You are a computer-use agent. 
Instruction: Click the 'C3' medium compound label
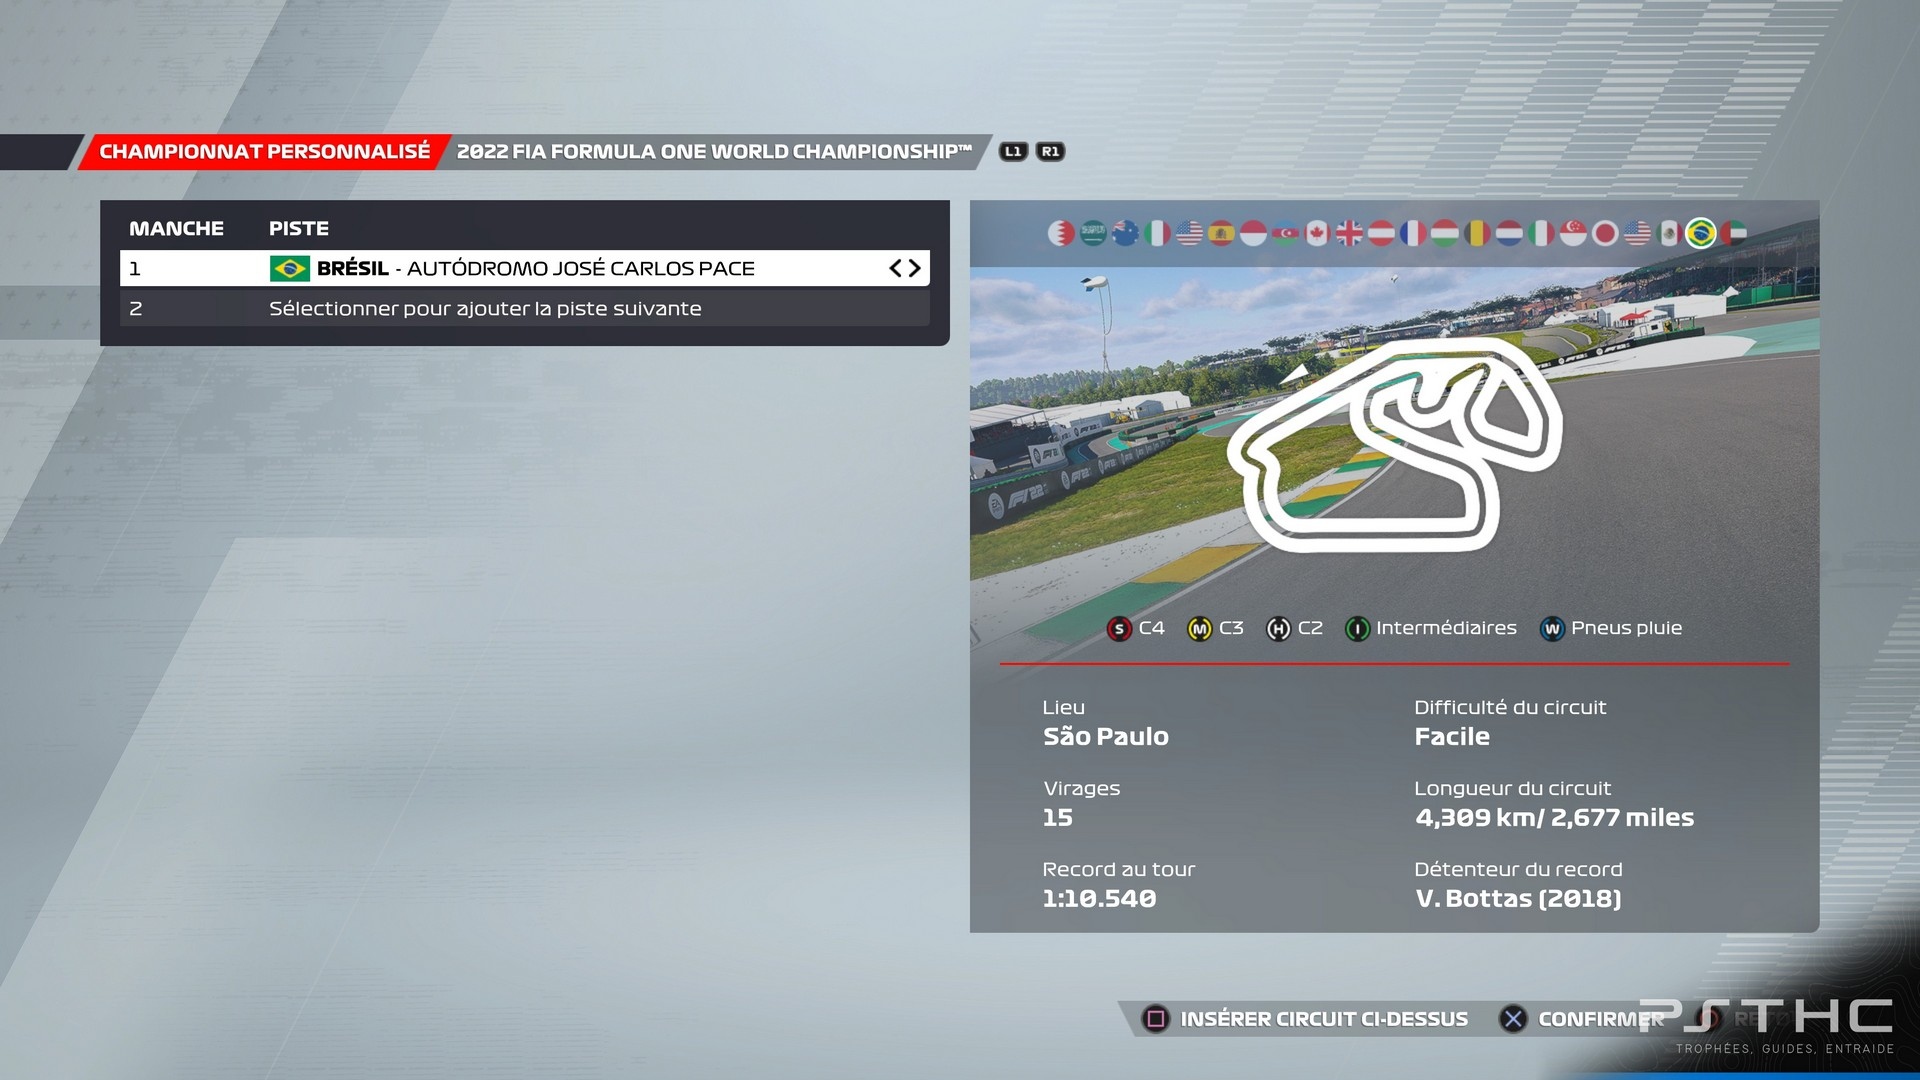coord(1231,628)
